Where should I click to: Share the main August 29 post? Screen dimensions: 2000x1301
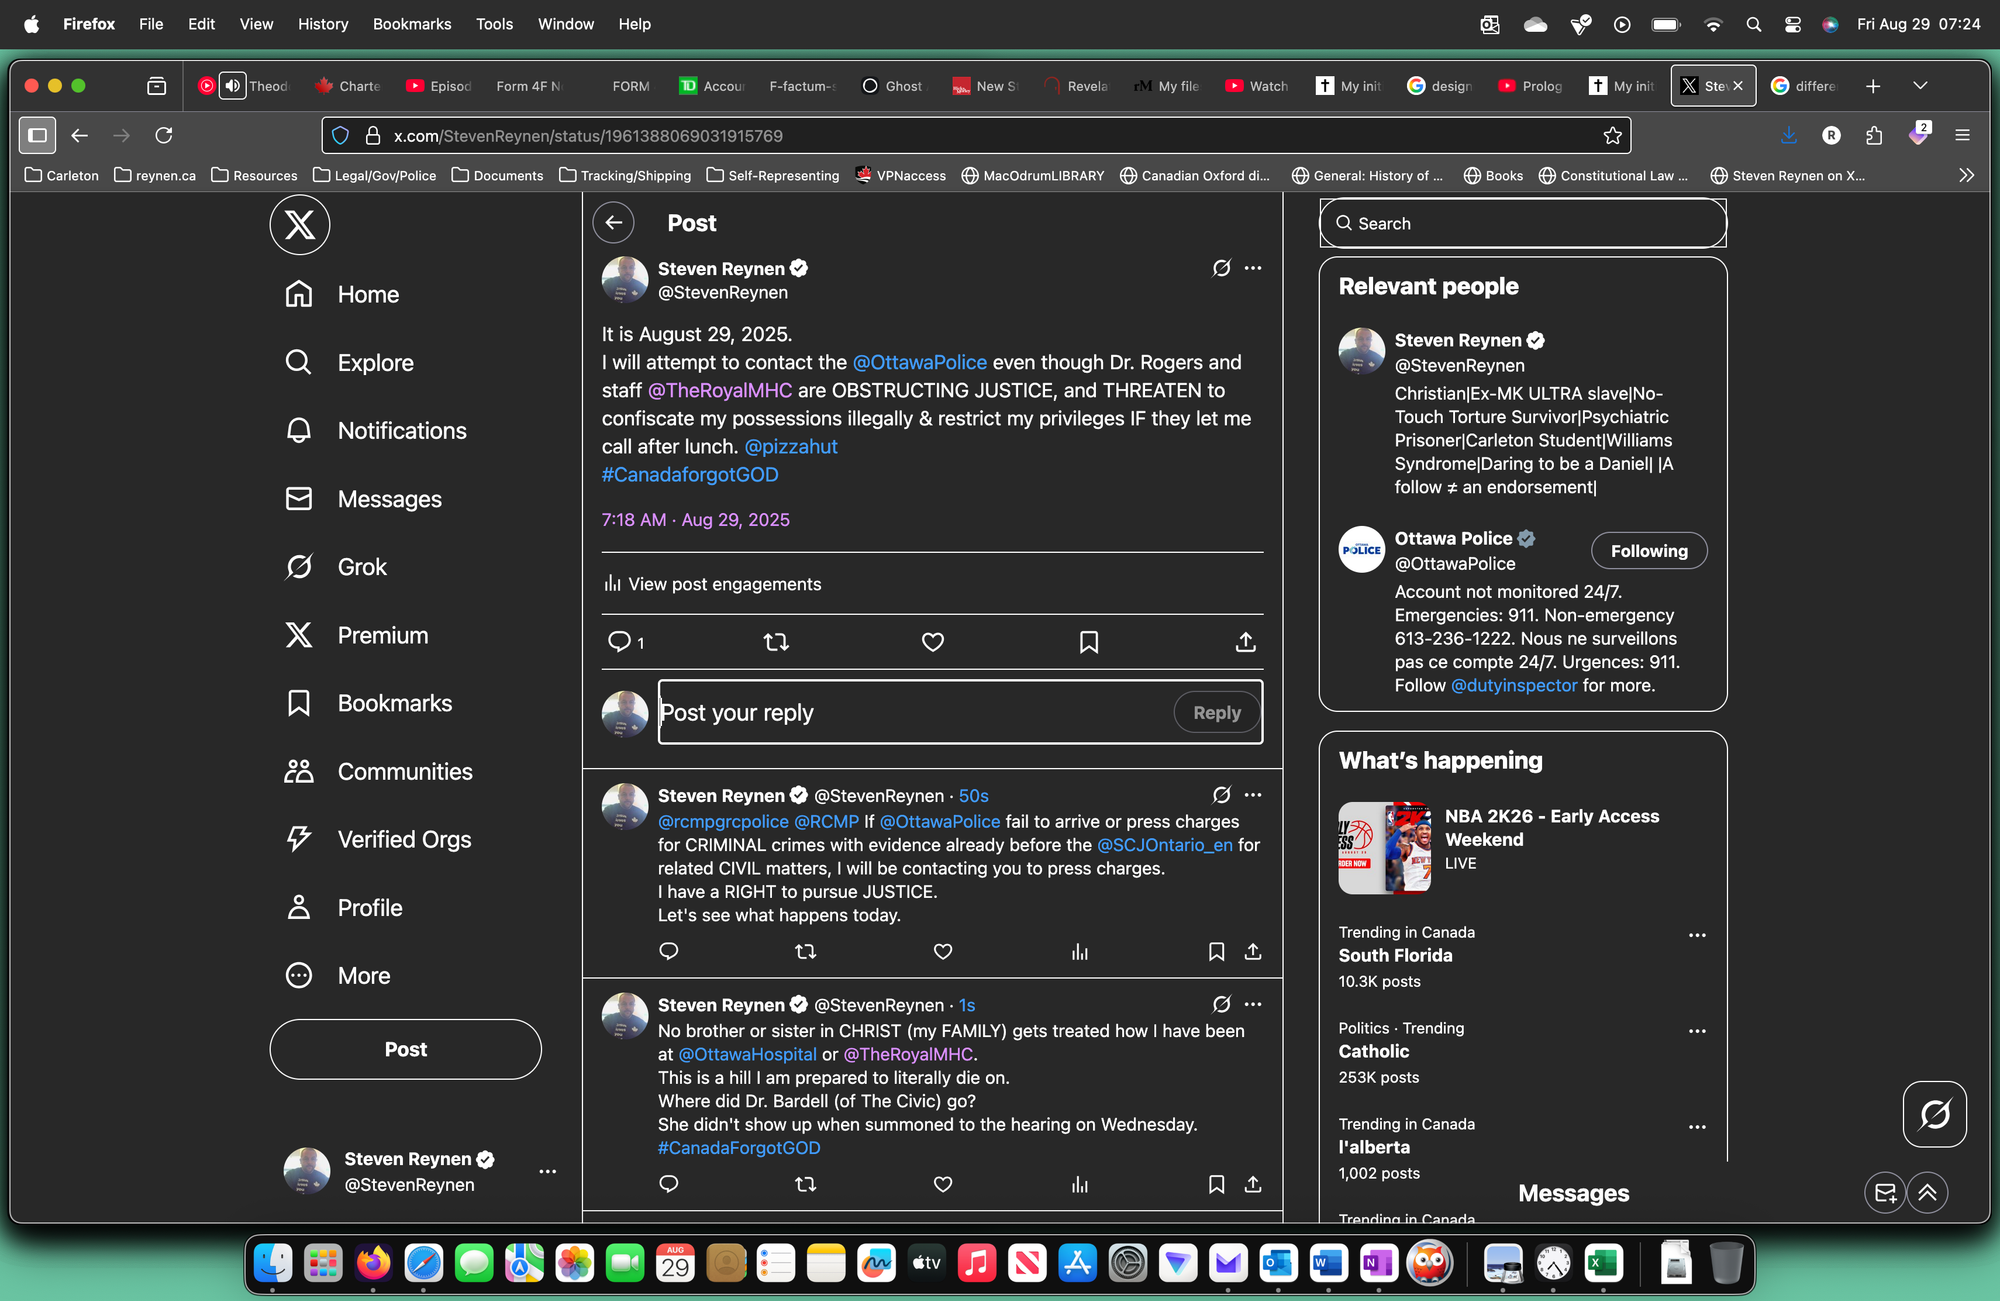click(x=1245, y=642)
